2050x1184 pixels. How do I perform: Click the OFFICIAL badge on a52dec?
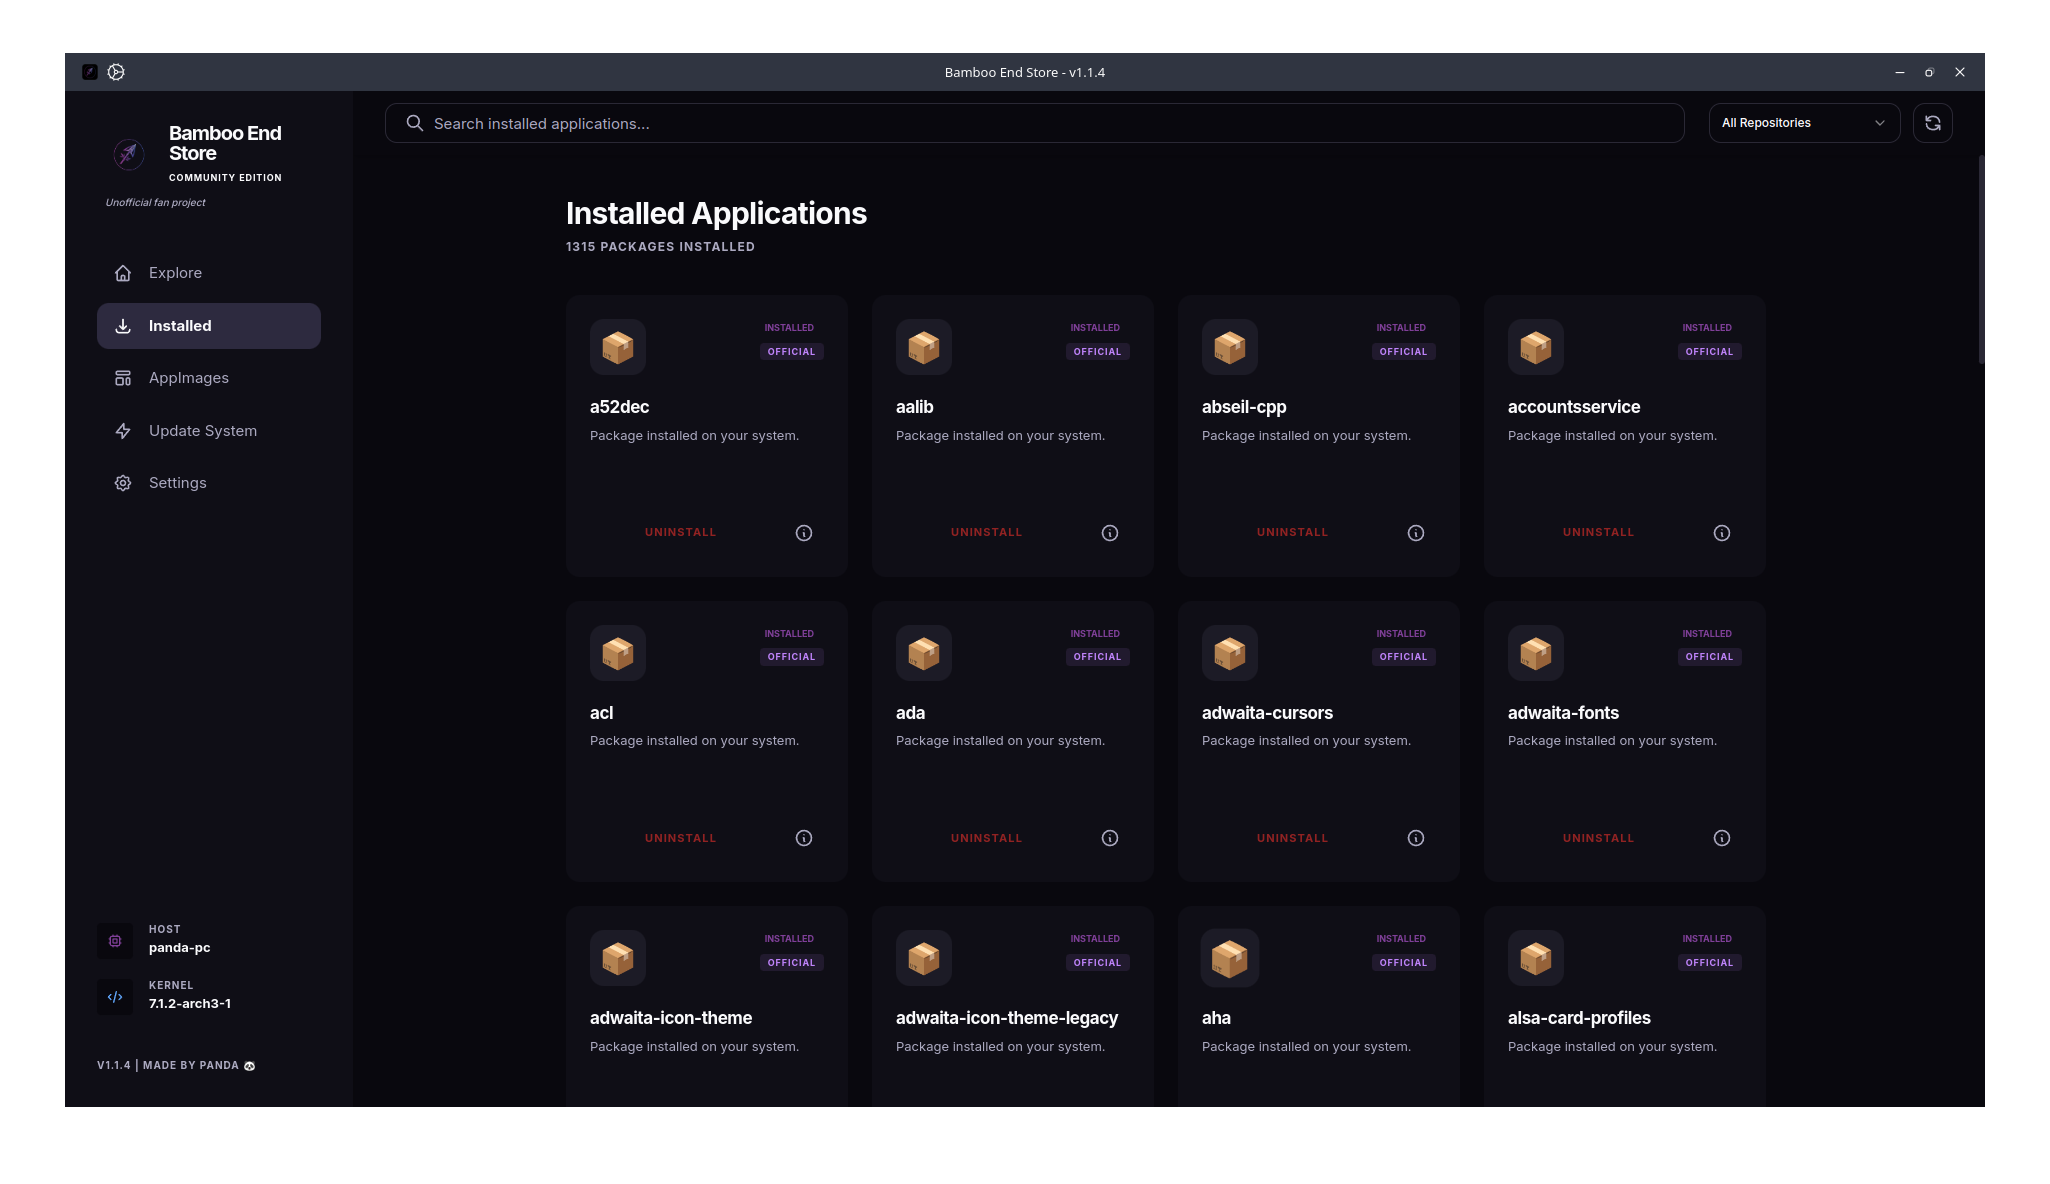[x=791, y=352]
